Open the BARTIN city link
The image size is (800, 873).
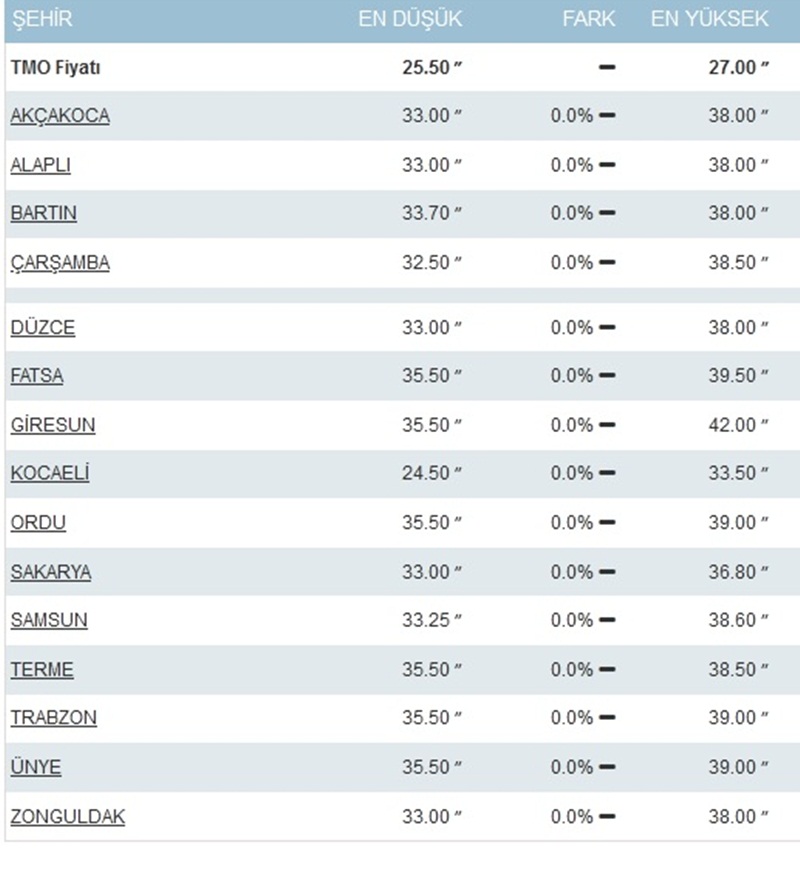tap(43, 213)
